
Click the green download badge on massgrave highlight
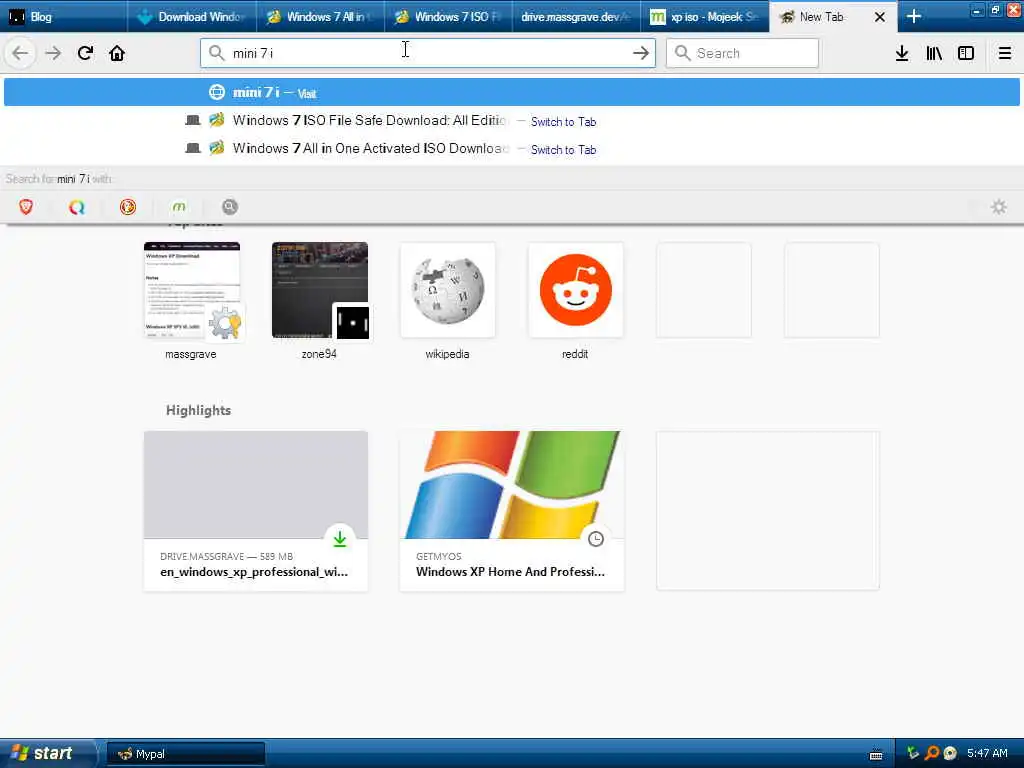(340, 539)
